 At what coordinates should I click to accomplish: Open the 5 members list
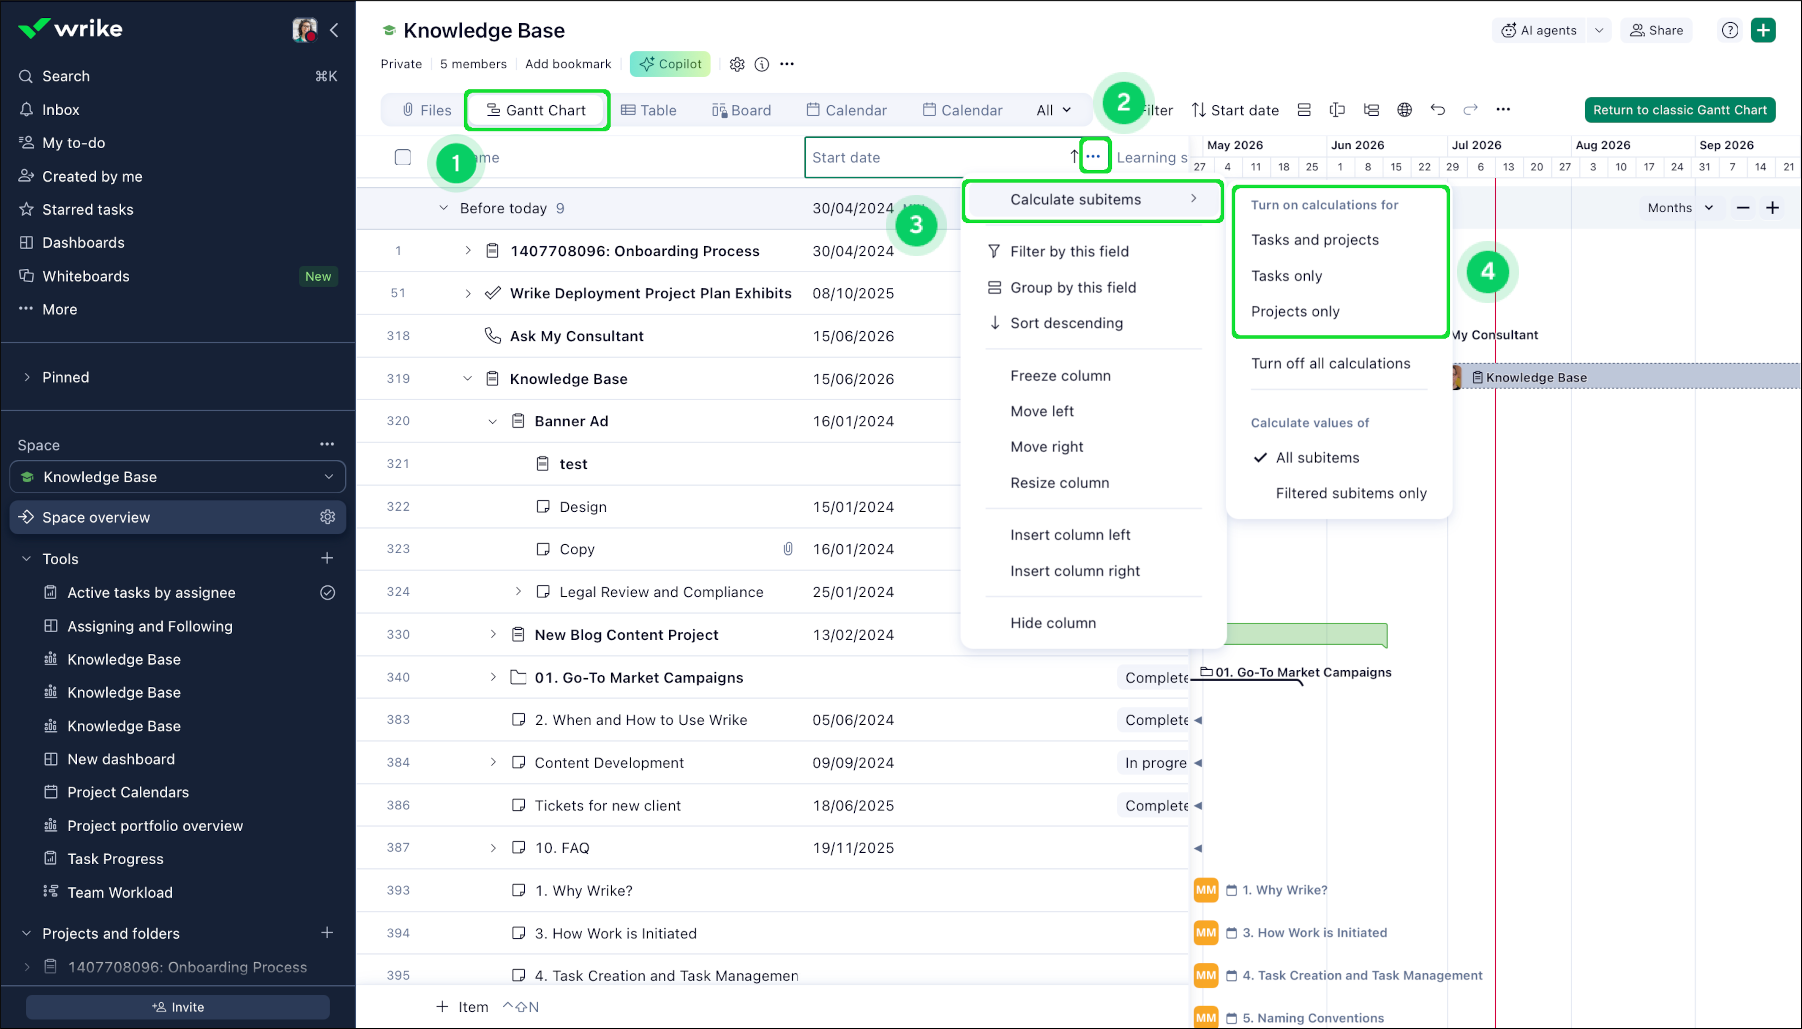[473, 64]
